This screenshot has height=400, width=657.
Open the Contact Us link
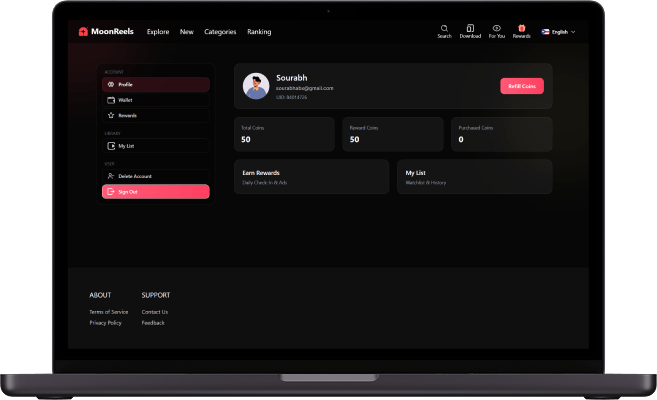pos(155,312)
